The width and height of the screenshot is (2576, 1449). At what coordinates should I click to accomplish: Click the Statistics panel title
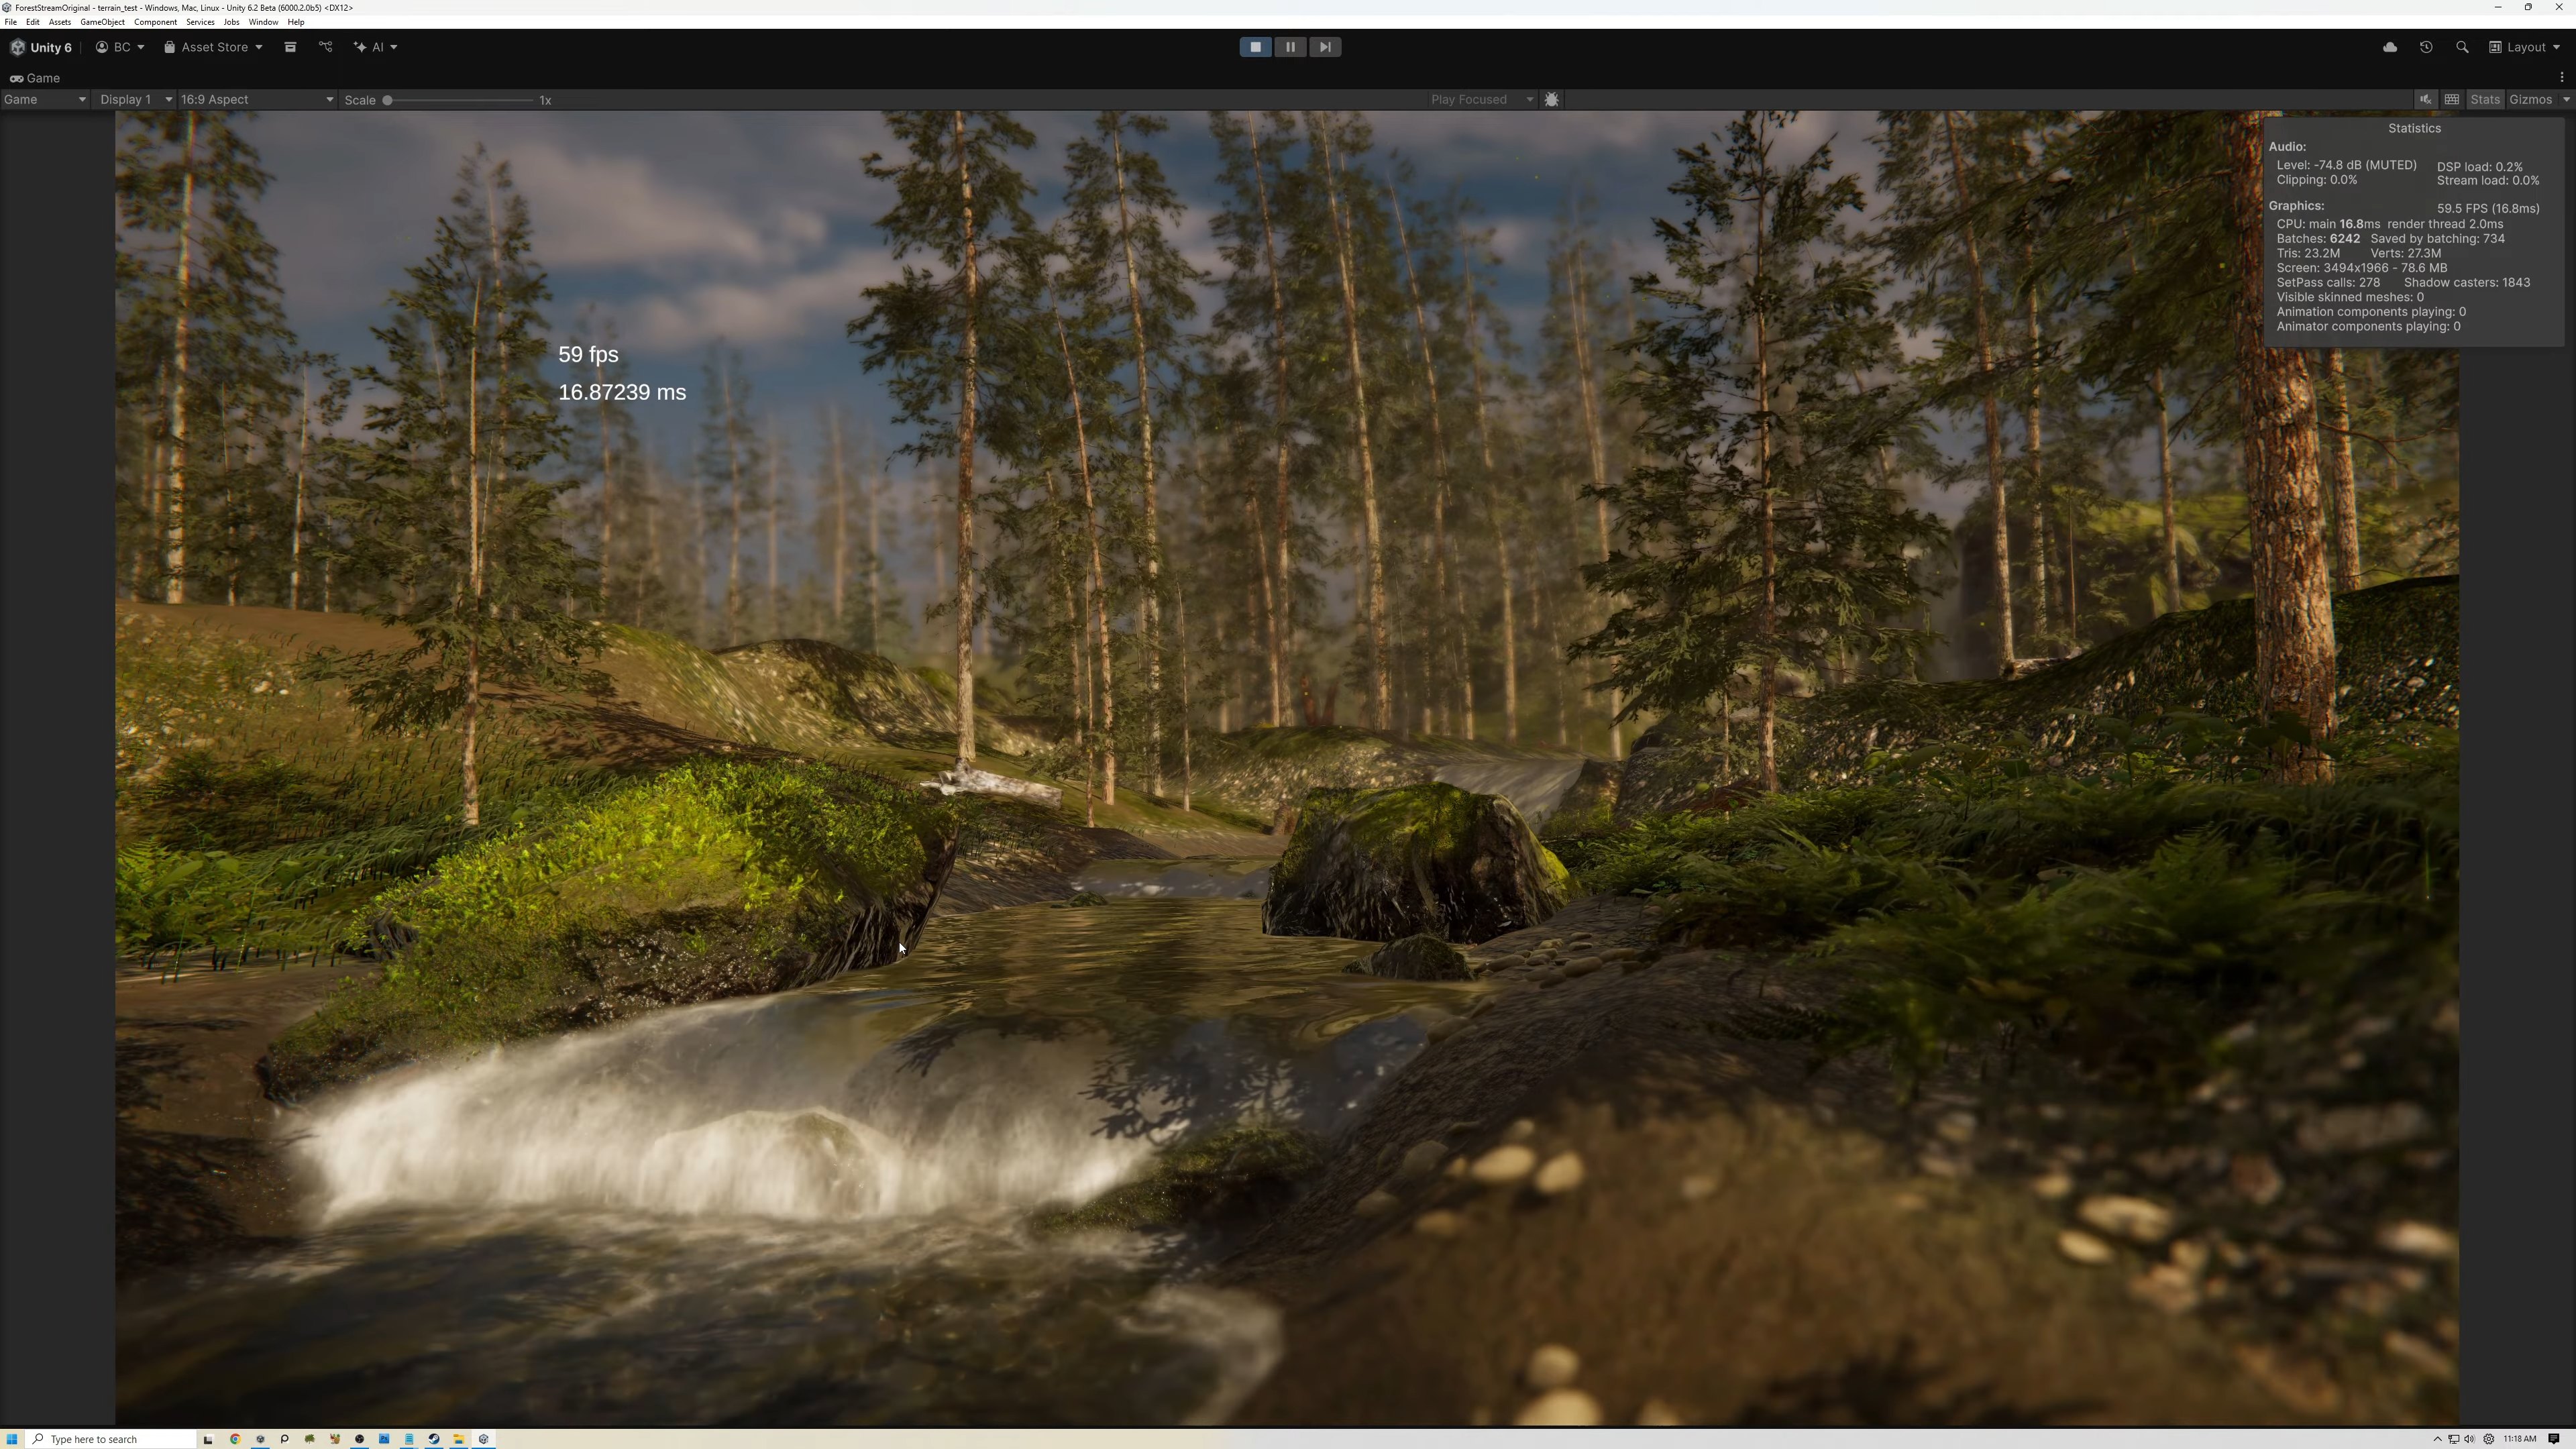(2414, 128)
